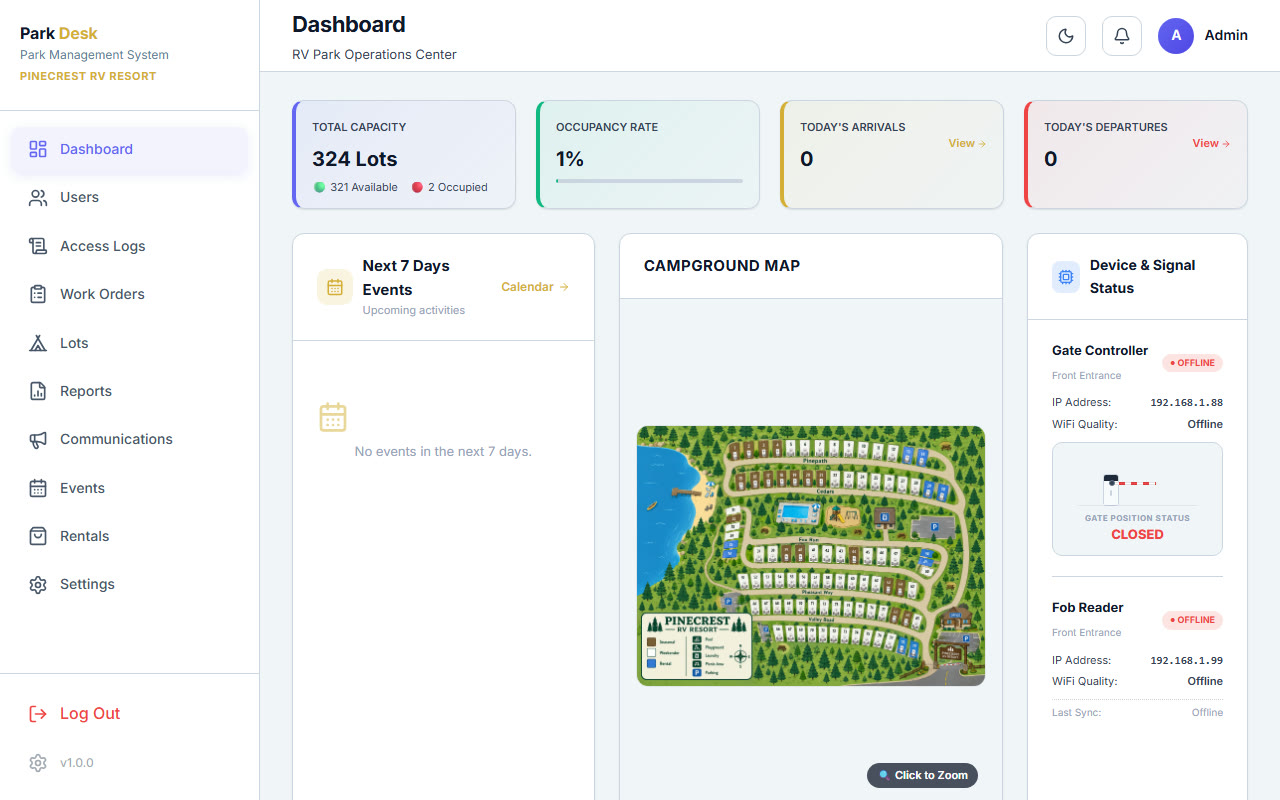Click the Rentals shopping bag icon
1280x800 pixels.
click(x=38, y=536)
